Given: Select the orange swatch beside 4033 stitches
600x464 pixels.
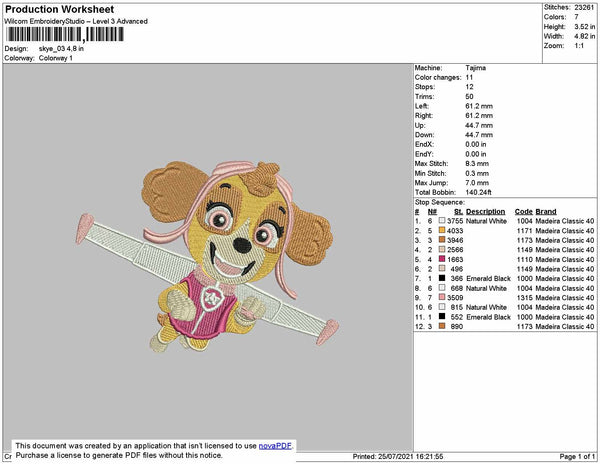Looking at the screenshot, I should tap(442, 230).
